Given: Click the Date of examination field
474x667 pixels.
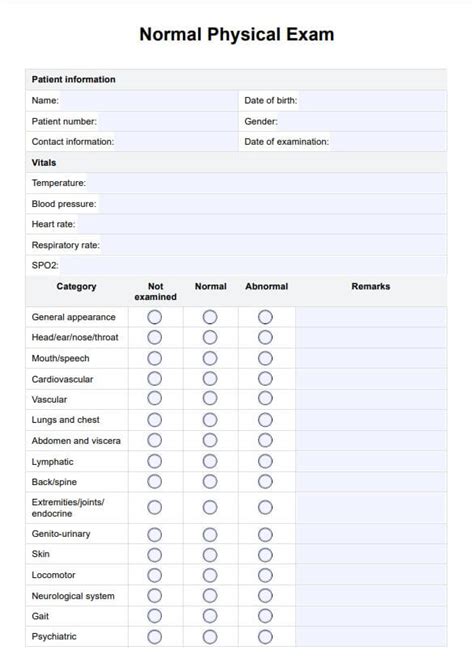Looking at the screenshot, I should tap(388, 142).
